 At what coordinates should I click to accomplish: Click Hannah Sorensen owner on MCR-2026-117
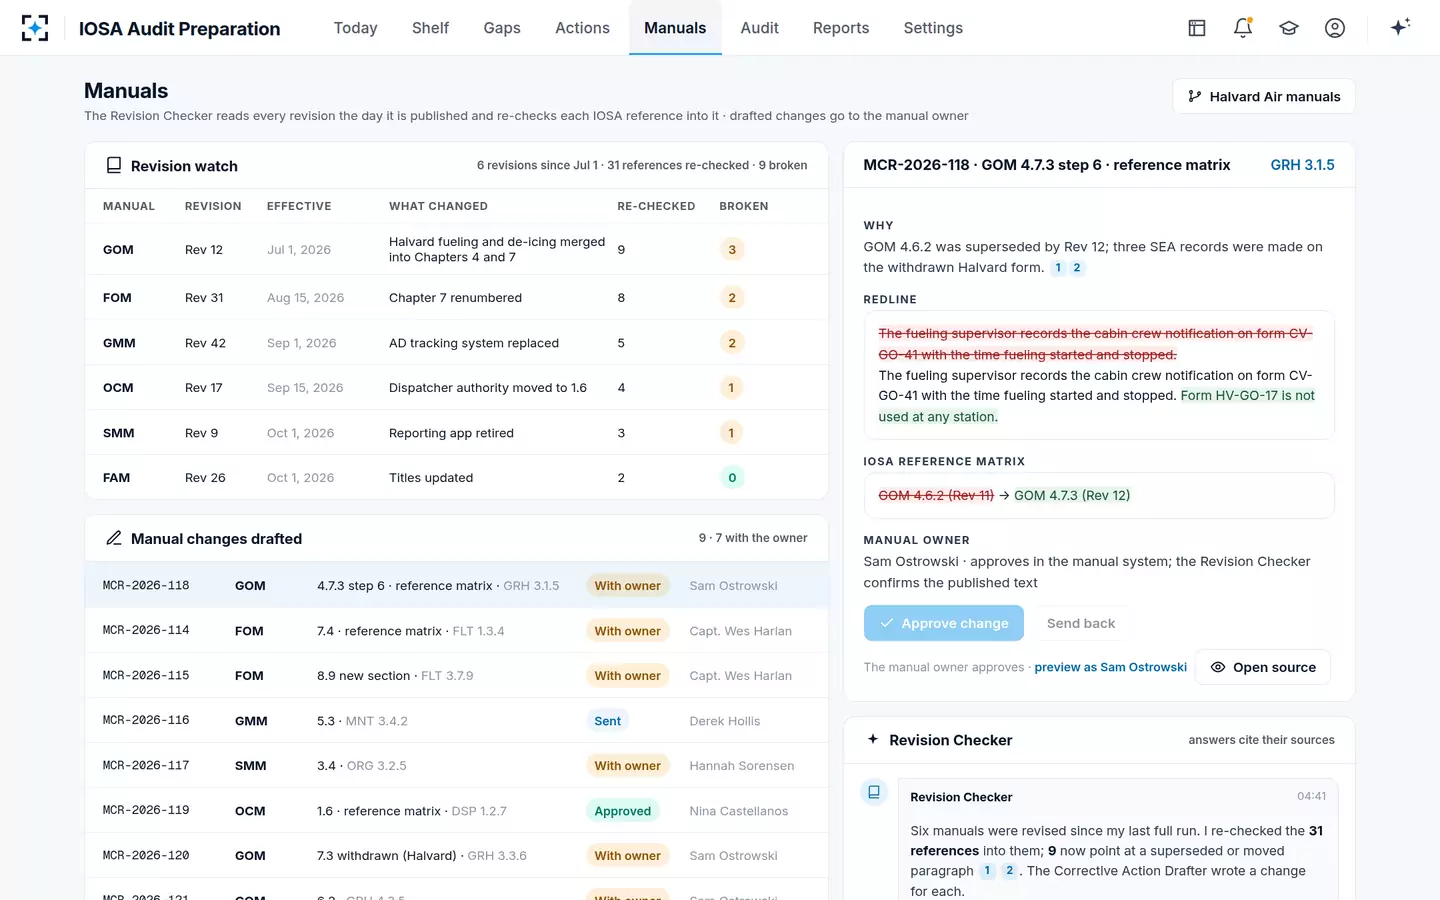click(741, 766)
